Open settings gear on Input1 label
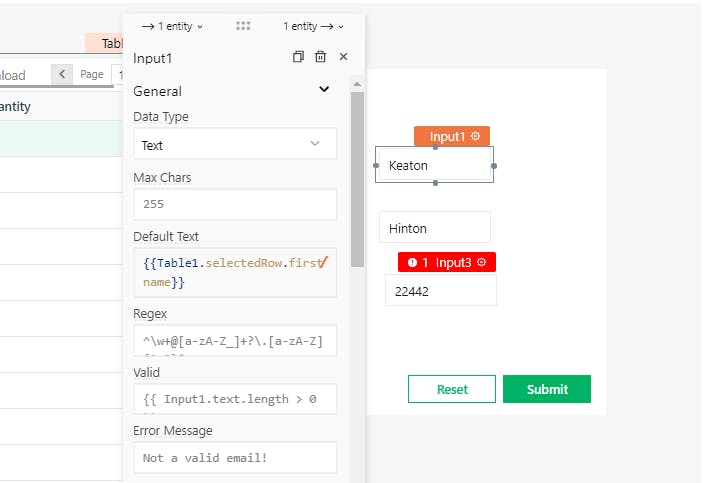715x483 pixels. [x=475, y=136]
